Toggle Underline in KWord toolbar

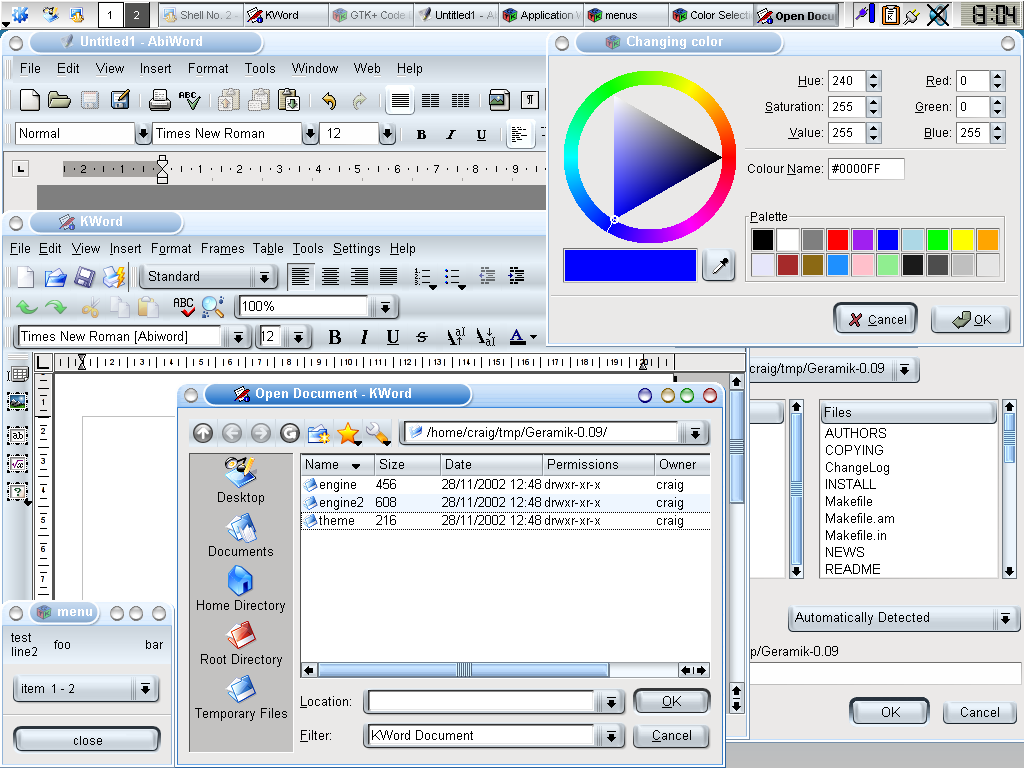click(392, 337)
